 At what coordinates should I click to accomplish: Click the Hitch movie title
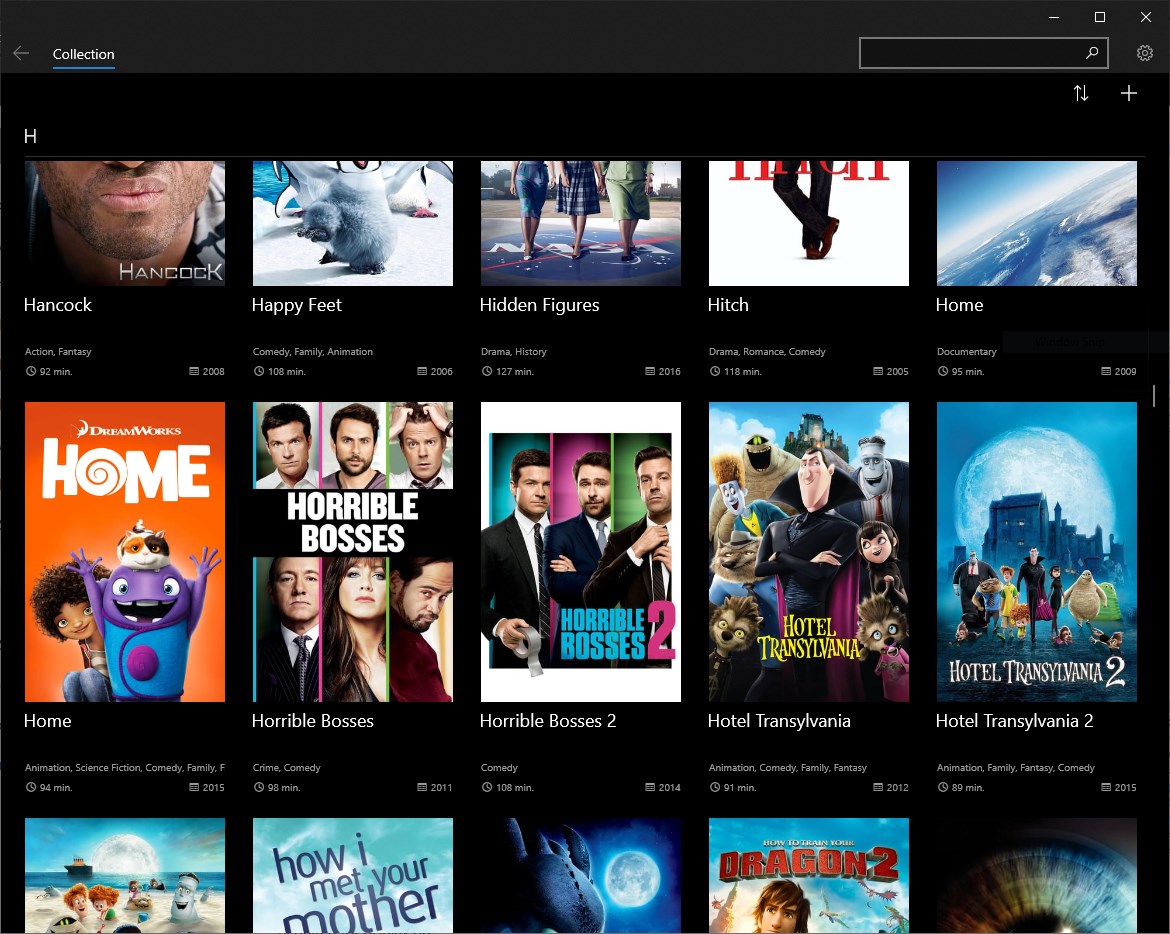click(728, 305)
